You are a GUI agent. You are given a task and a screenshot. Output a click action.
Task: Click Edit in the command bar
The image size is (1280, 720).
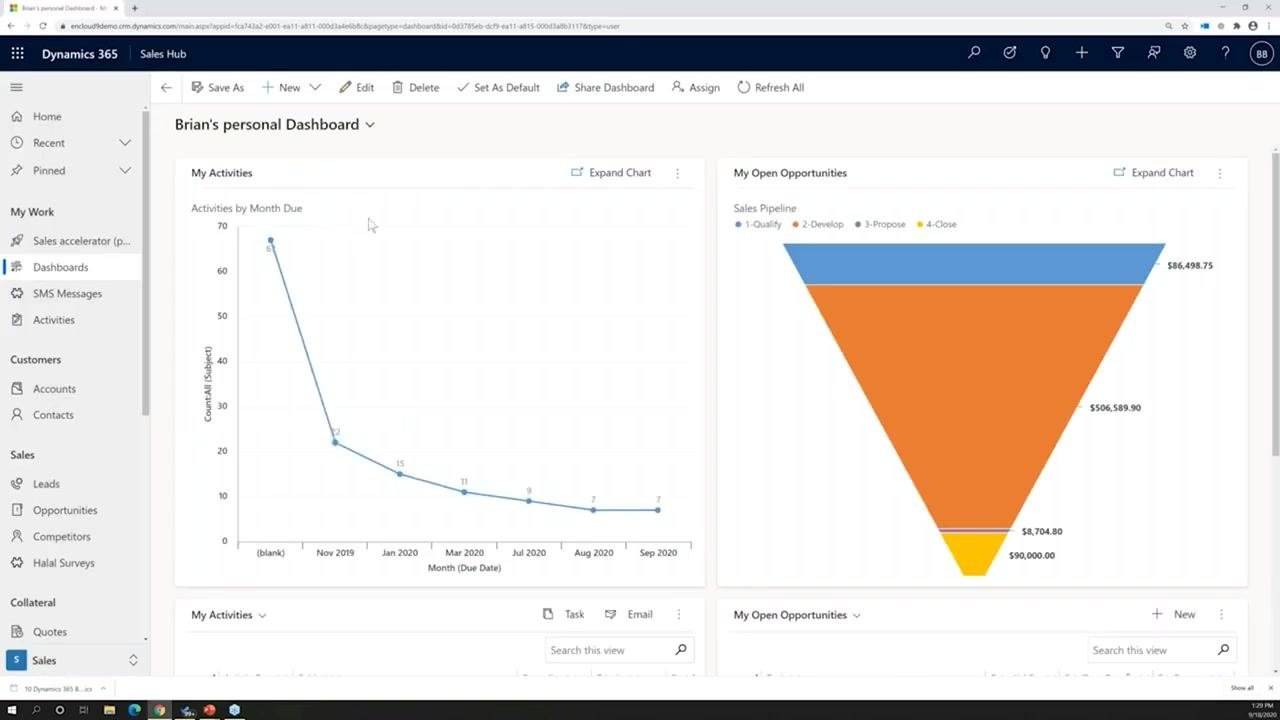pos(356,87)
